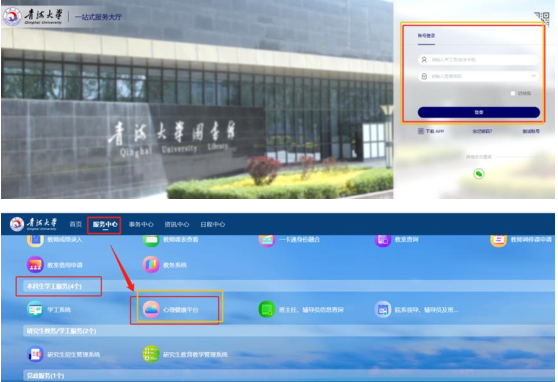558x382 pixels.
Task: Open the 学工系统 service icon
Action: [35, 310]
